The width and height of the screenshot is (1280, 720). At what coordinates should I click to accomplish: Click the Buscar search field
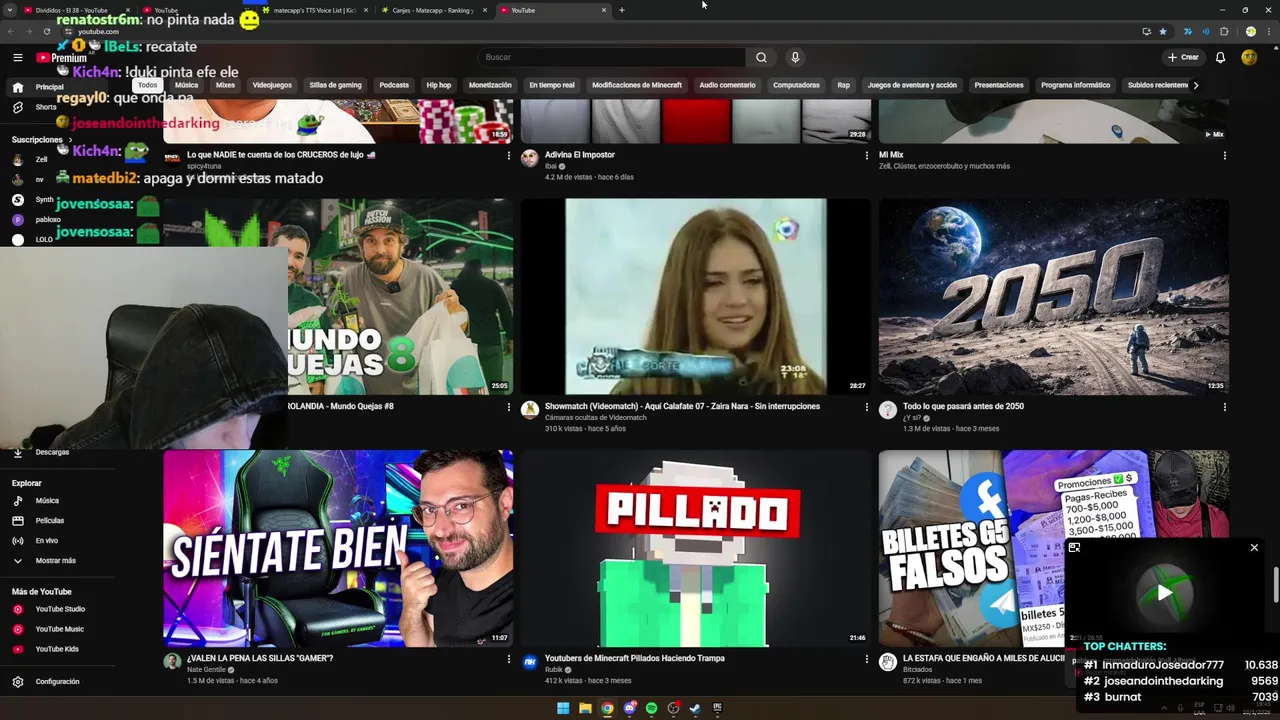point(612,57)
